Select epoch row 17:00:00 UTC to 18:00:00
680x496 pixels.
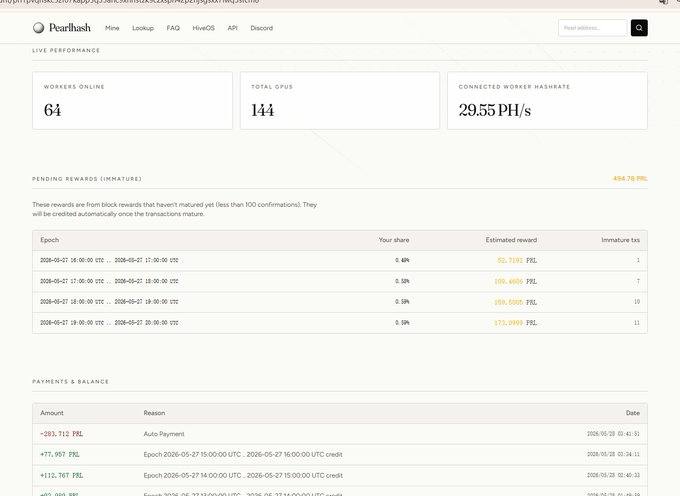pos(340,281)
